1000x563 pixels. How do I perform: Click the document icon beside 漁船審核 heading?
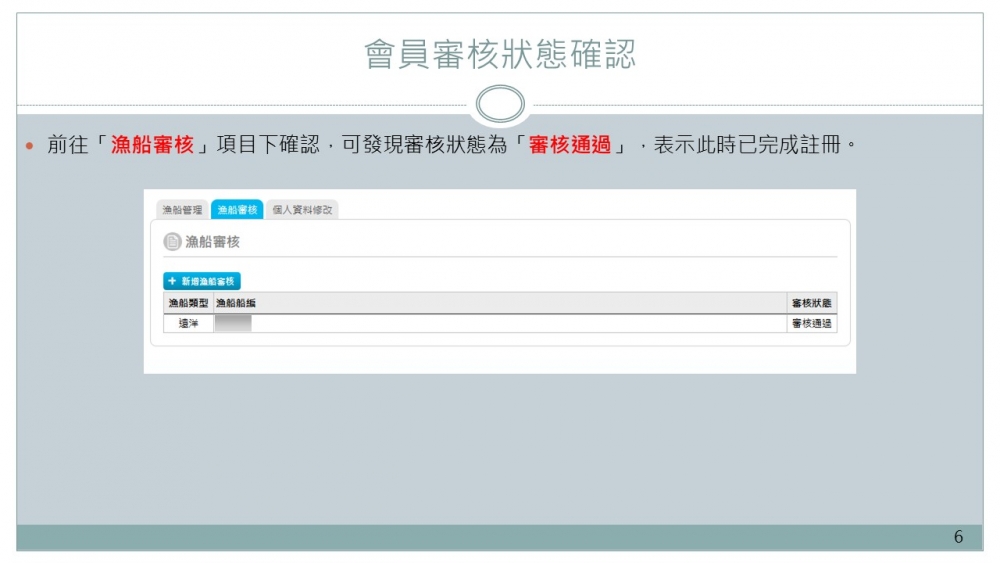(x=172, y=242)
